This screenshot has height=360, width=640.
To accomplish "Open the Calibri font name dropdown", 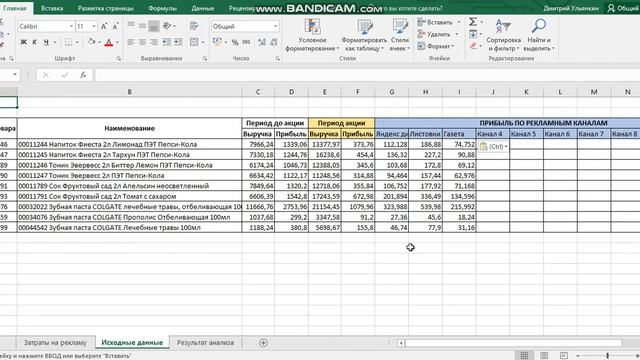I will coord(71,27).
